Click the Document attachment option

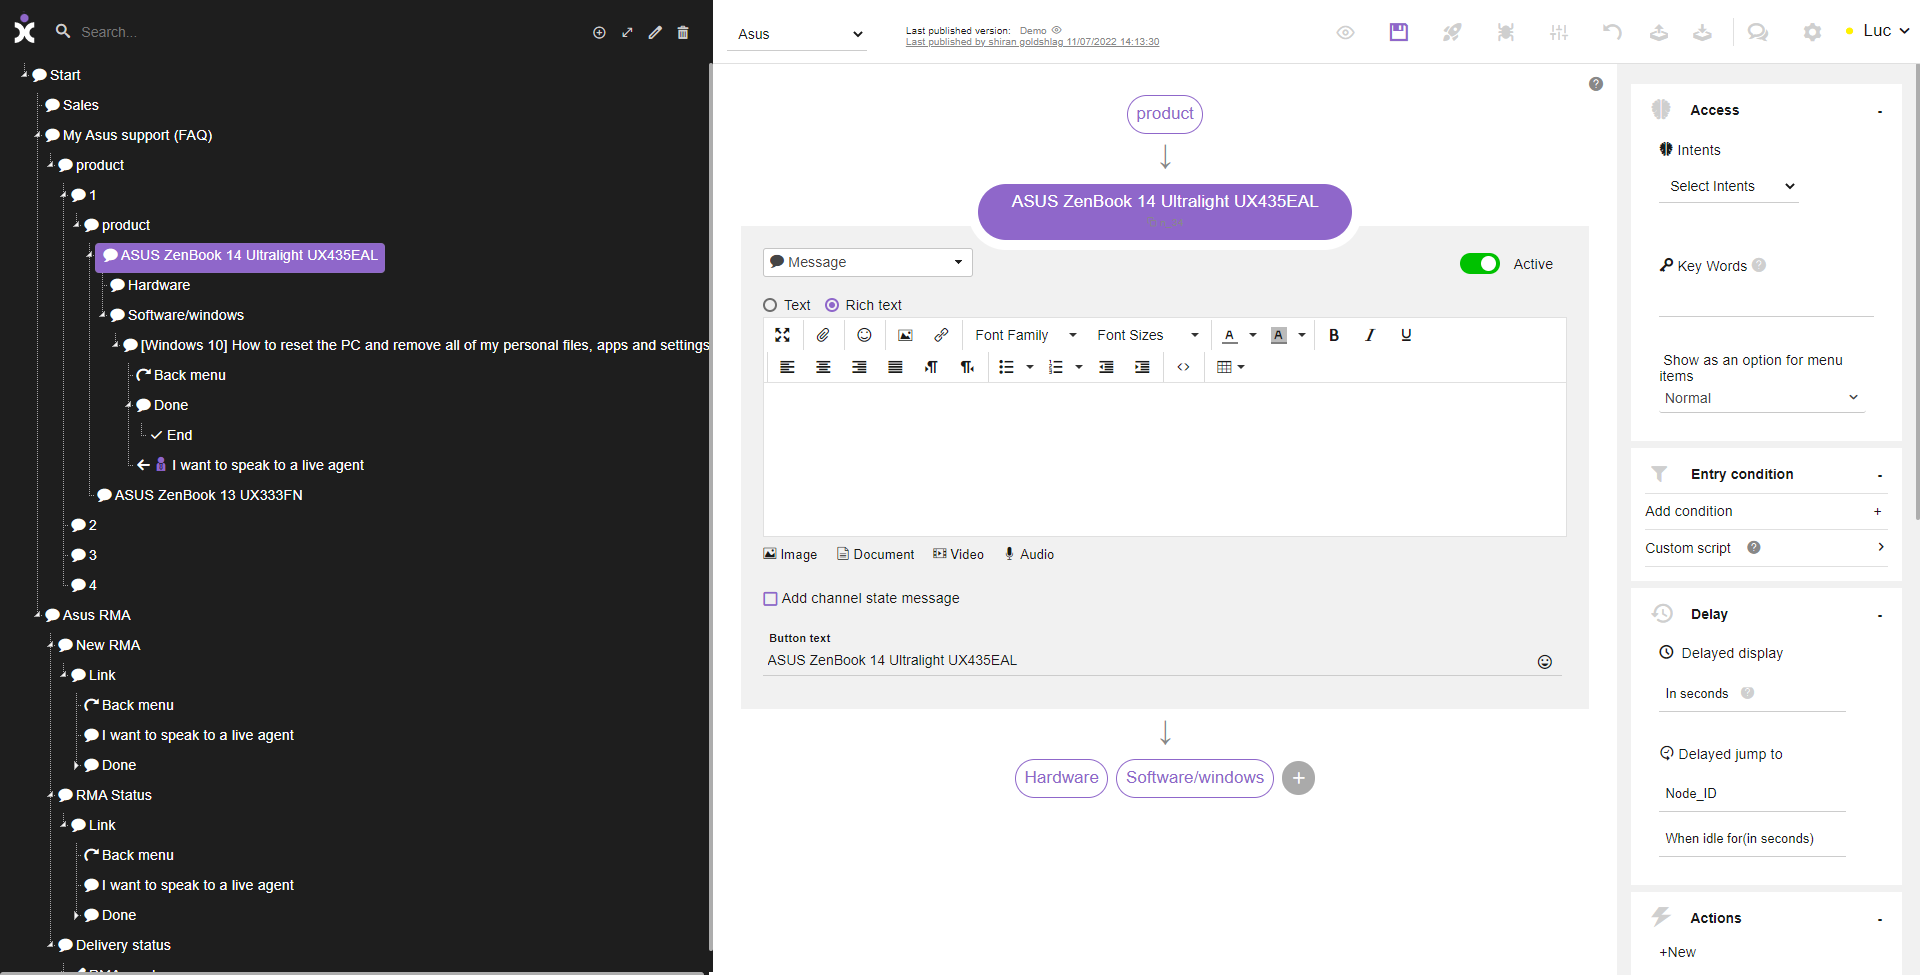click(875, 554)
